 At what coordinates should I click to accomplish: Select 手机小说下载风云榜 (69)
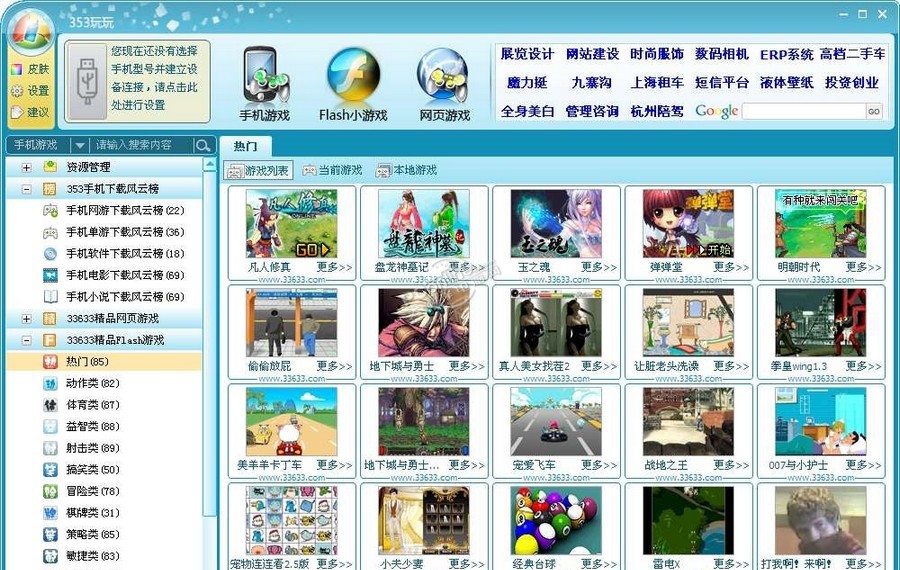[114, 297]
